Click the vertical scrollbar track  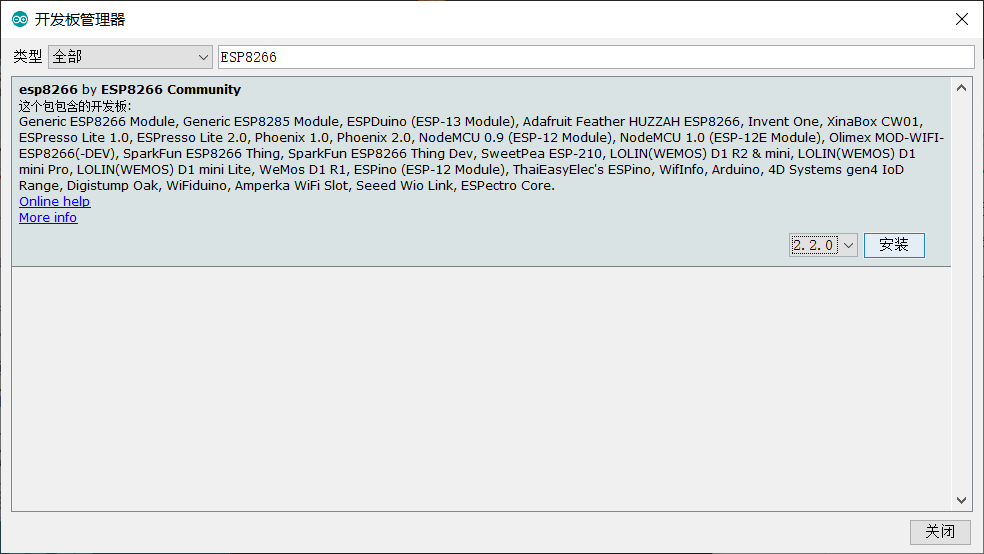pyautogui.click(x=961, y=294)
